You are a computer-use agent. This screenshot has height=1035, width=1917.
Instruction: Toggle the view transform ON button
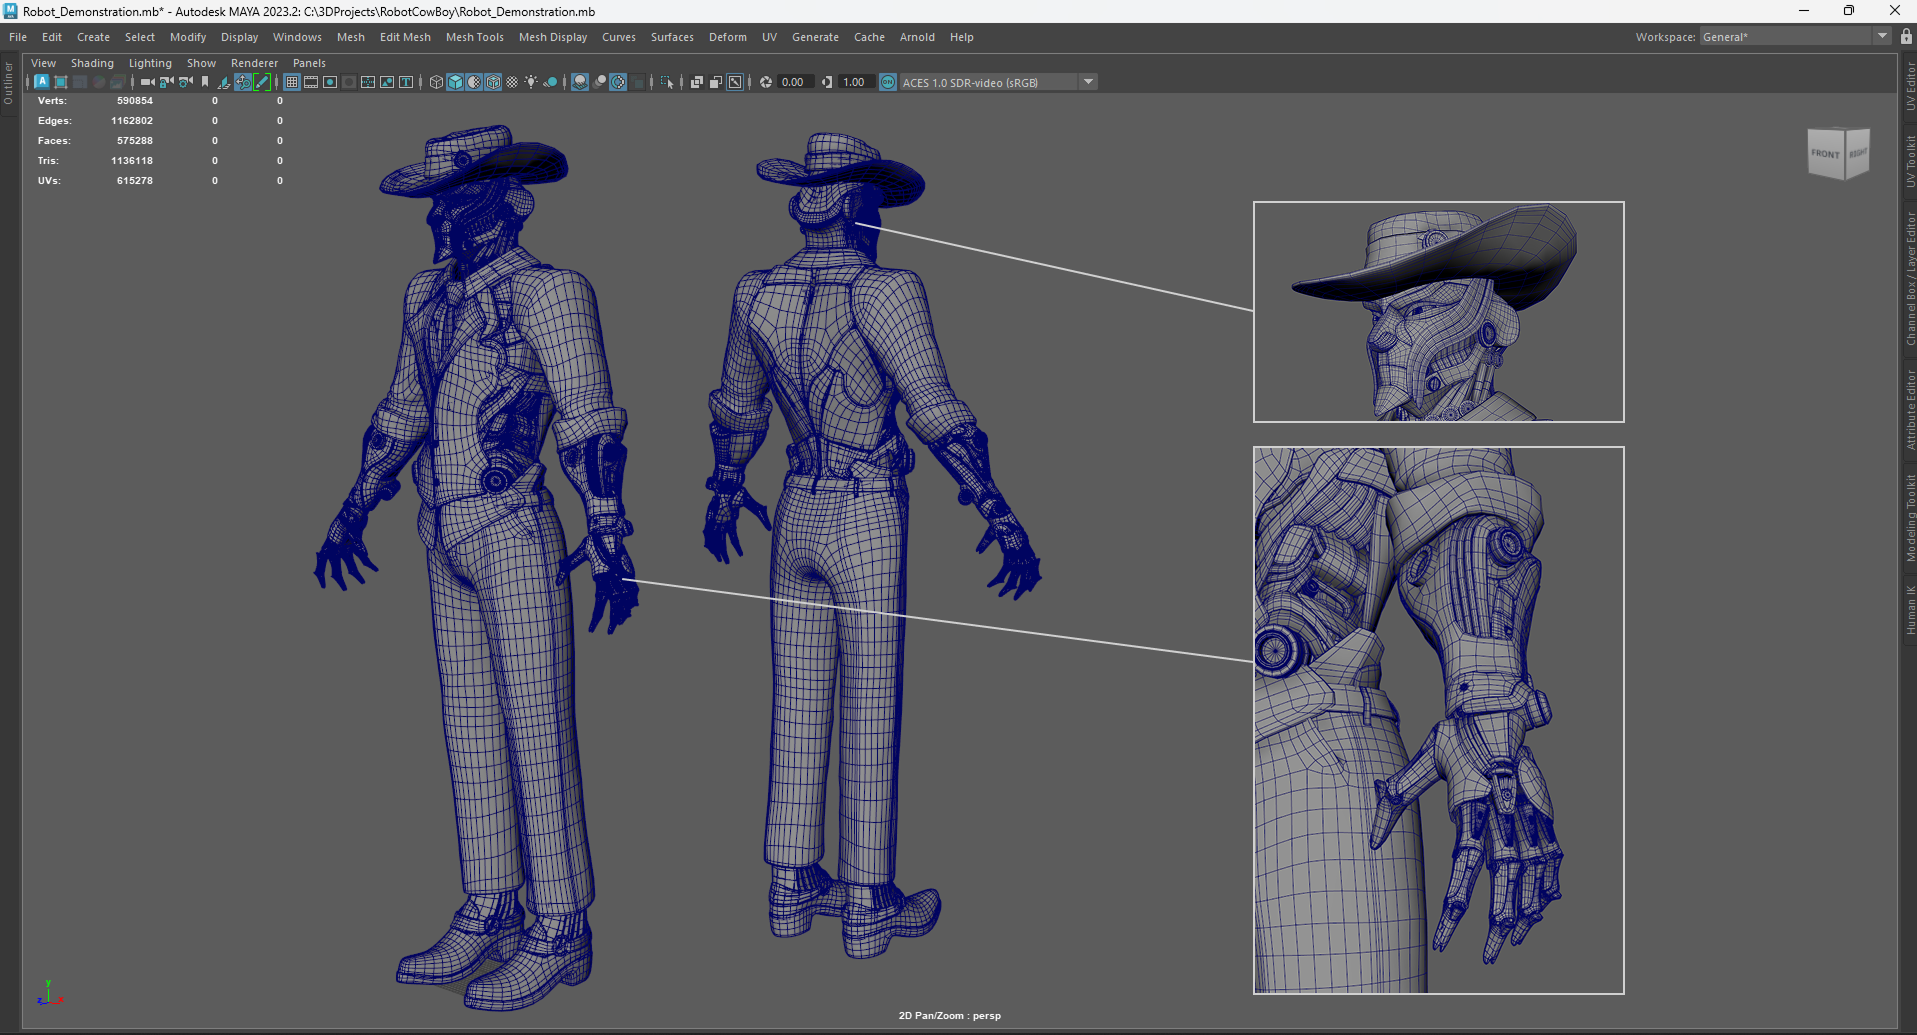click(x=887, y=82)
